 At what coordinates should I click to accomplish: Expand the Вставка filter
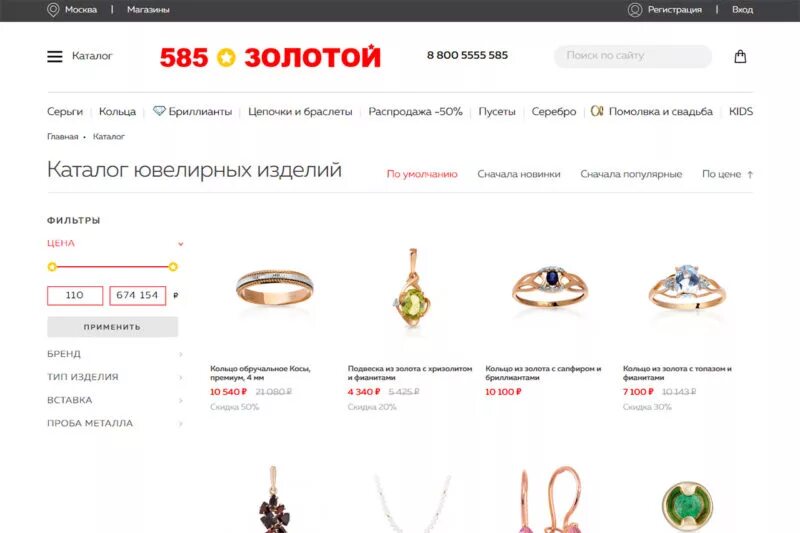181,400
